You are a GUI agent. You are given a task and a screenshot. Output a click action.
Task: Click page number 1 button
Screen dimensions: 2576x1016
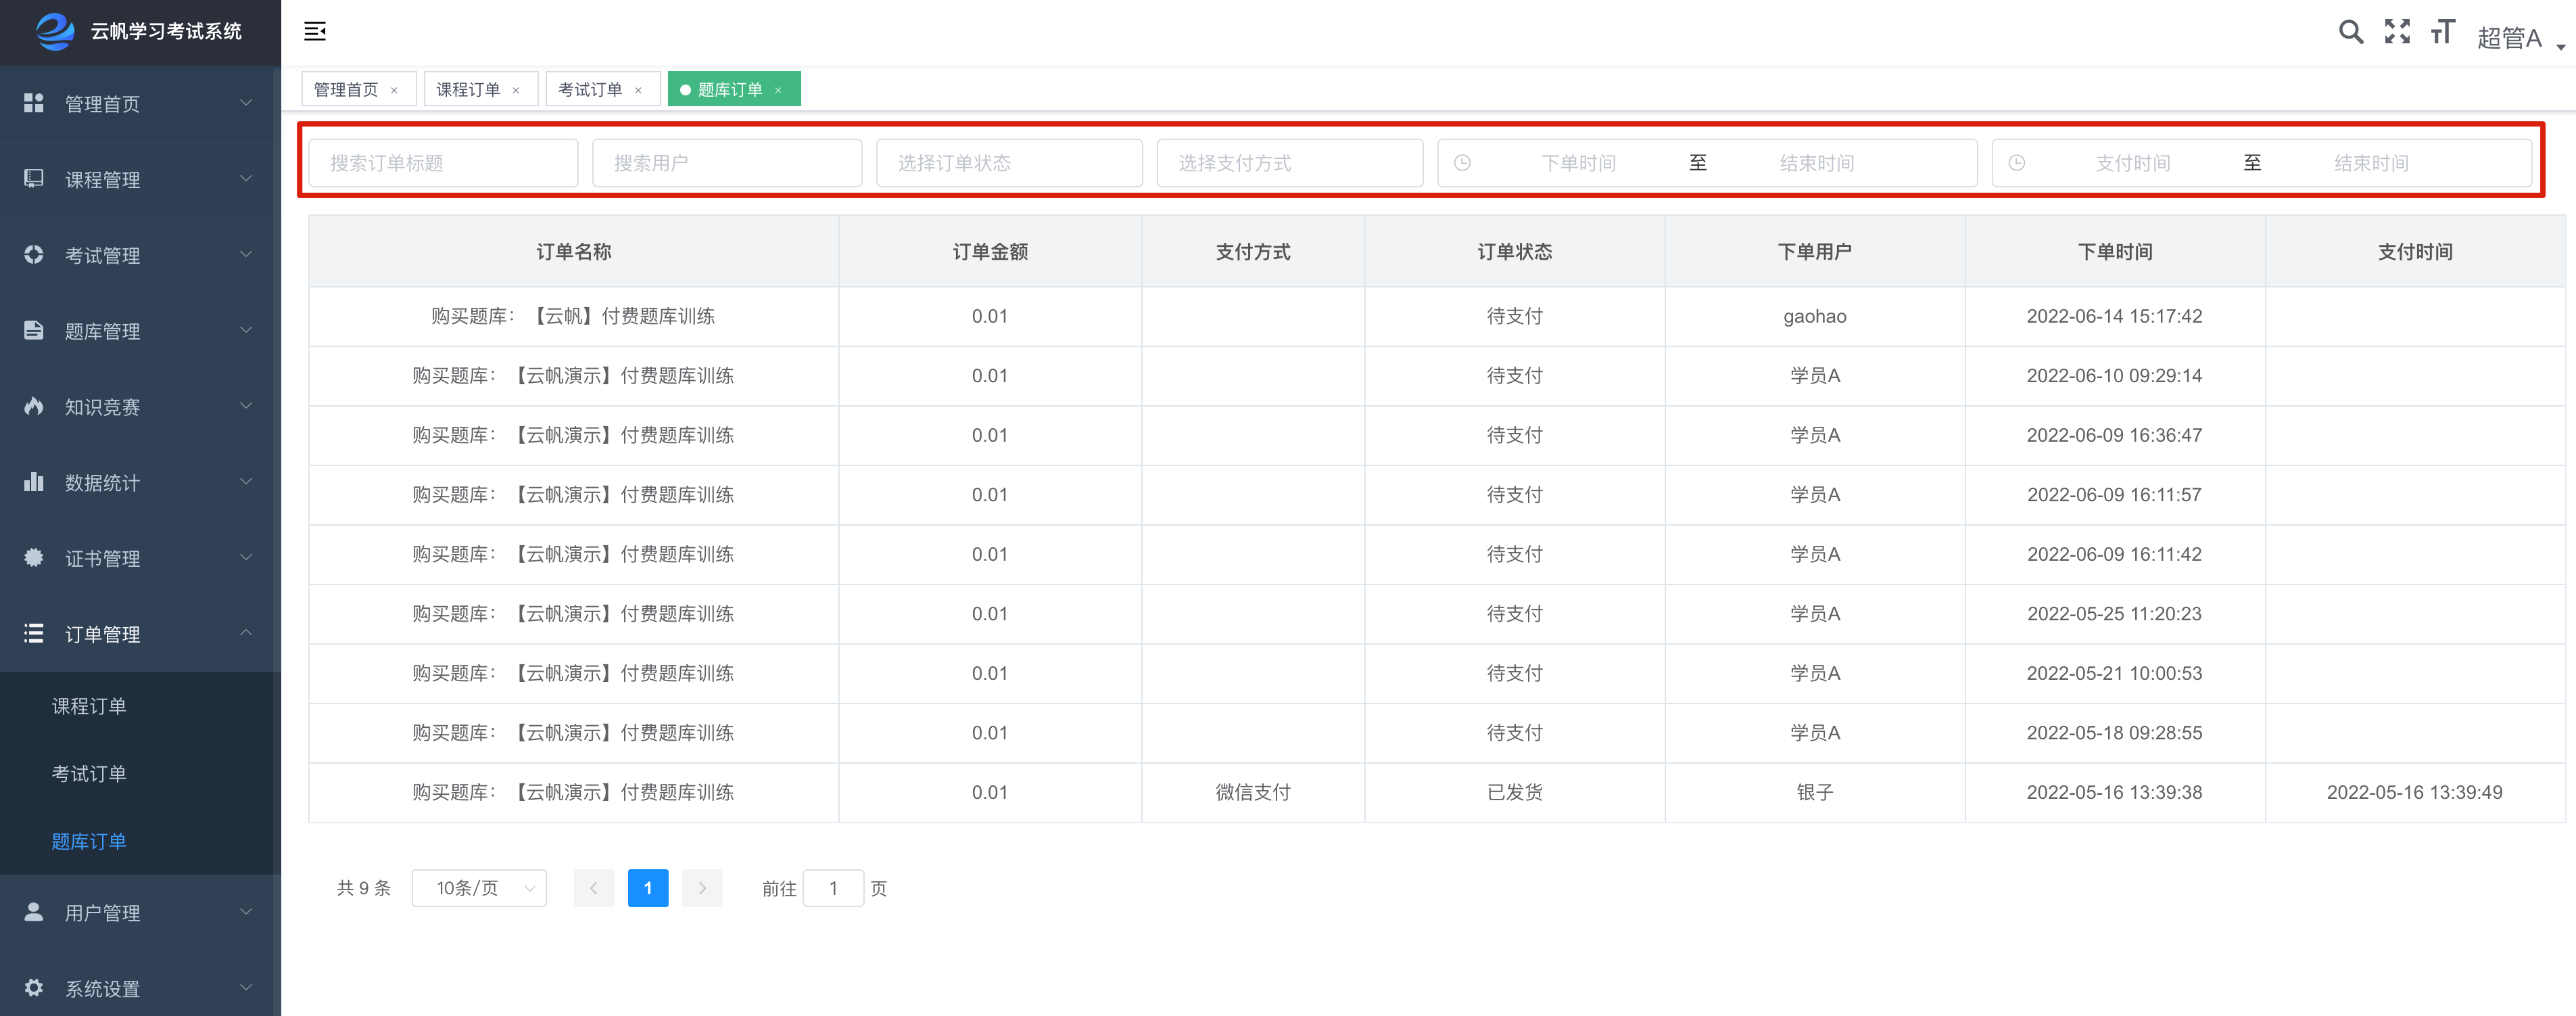(x=648, y=888)
